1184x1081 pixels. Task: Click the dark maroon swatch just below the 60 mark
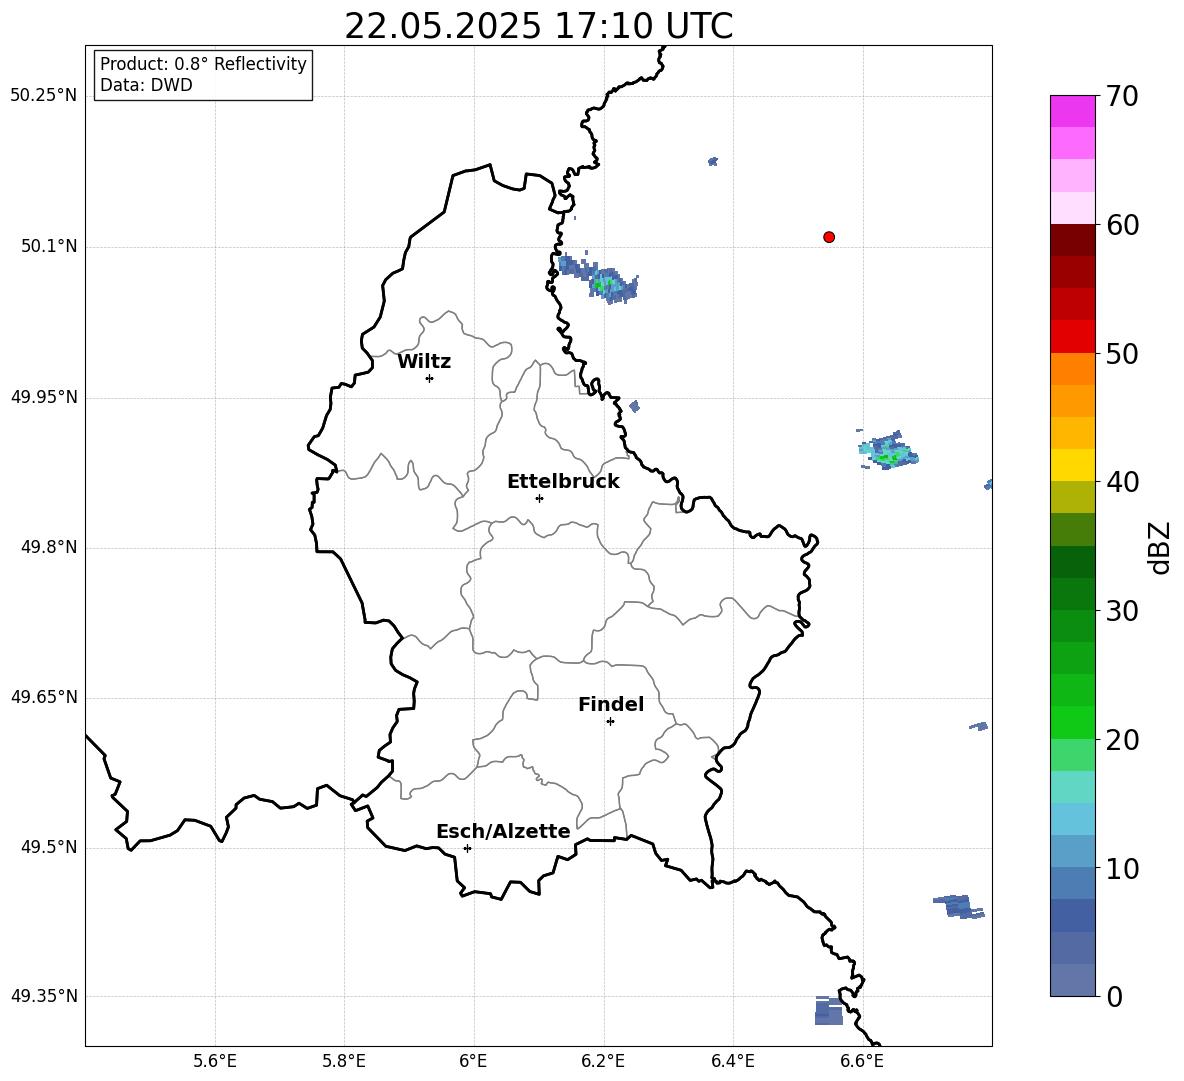click(x=1073, y=240)
